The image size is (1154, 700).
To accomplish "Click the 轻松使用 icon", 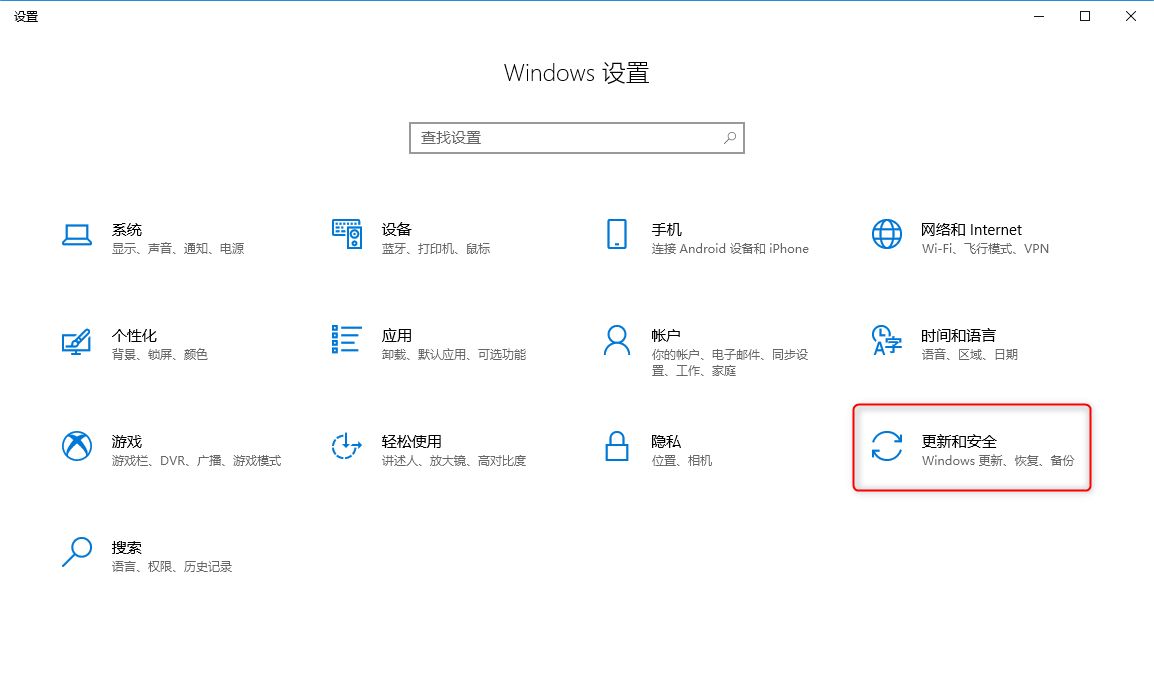I will point(347,446).
